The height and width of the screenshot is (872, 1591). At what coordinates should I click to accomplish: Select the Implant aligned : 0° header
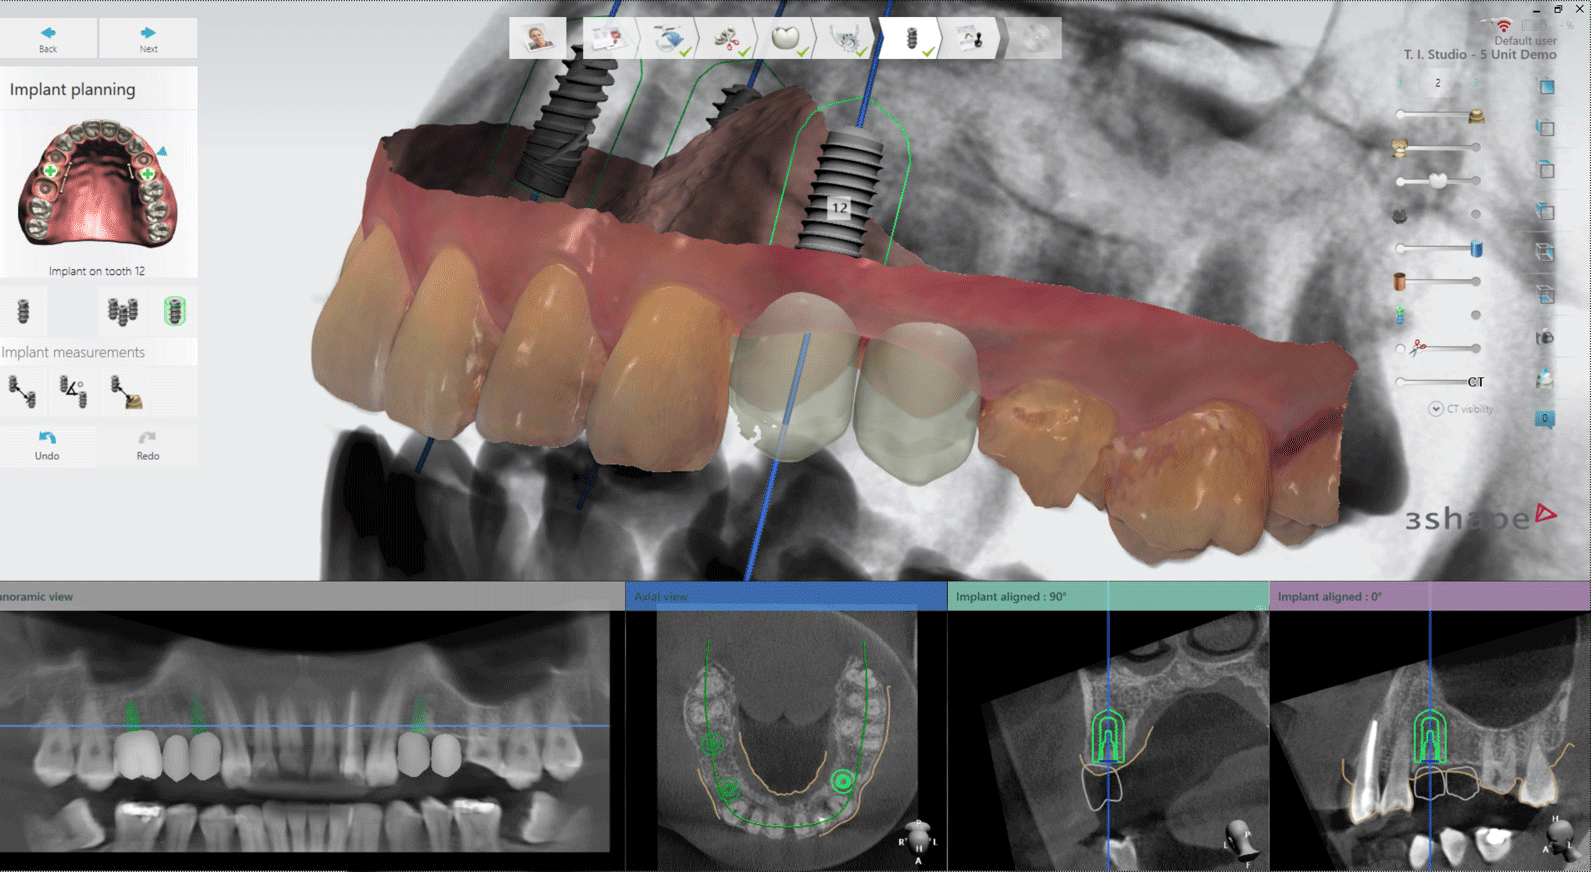click(x=1430, y=596)
